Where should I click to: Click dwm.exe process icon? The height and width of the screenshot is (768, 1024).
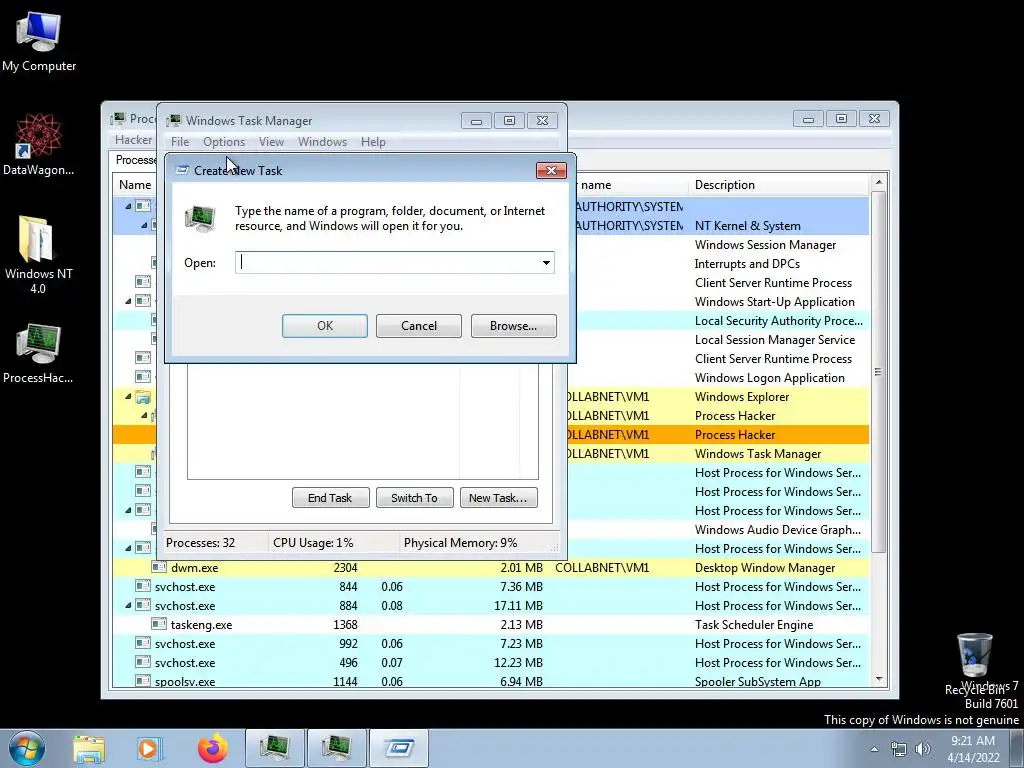tap(159, 568)
